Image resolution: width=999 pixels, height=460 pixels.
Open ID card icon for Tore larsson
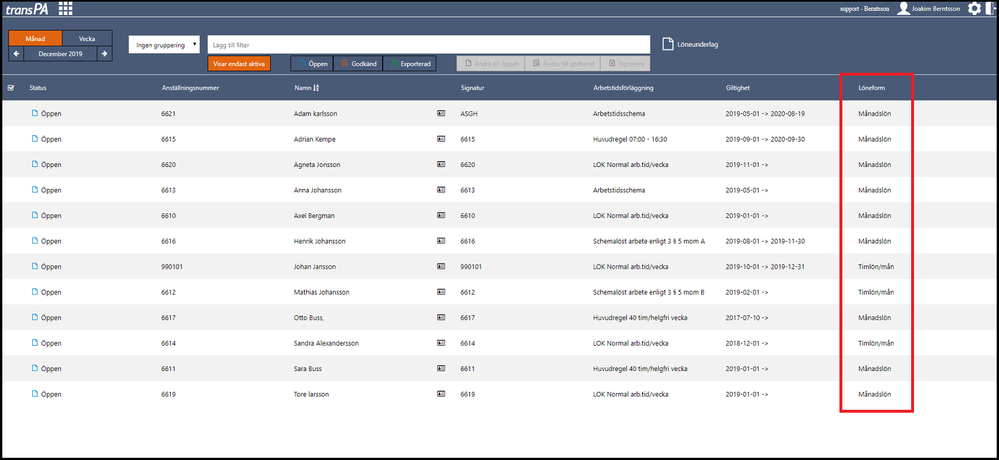tap(441, 394)
